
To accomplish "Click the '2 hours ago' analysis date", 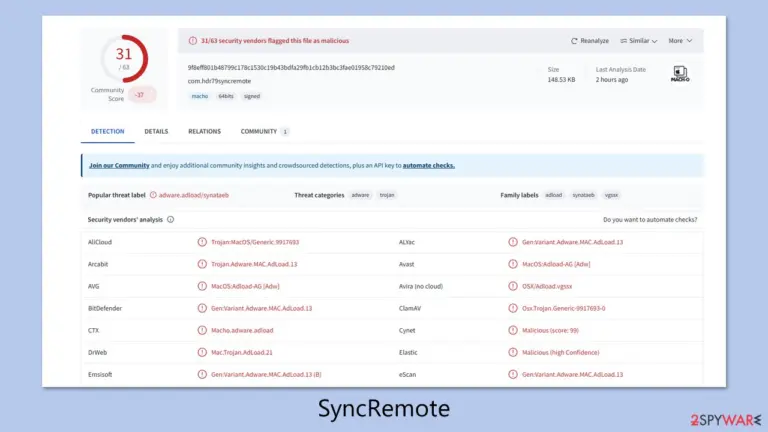I will pos(612,79).
